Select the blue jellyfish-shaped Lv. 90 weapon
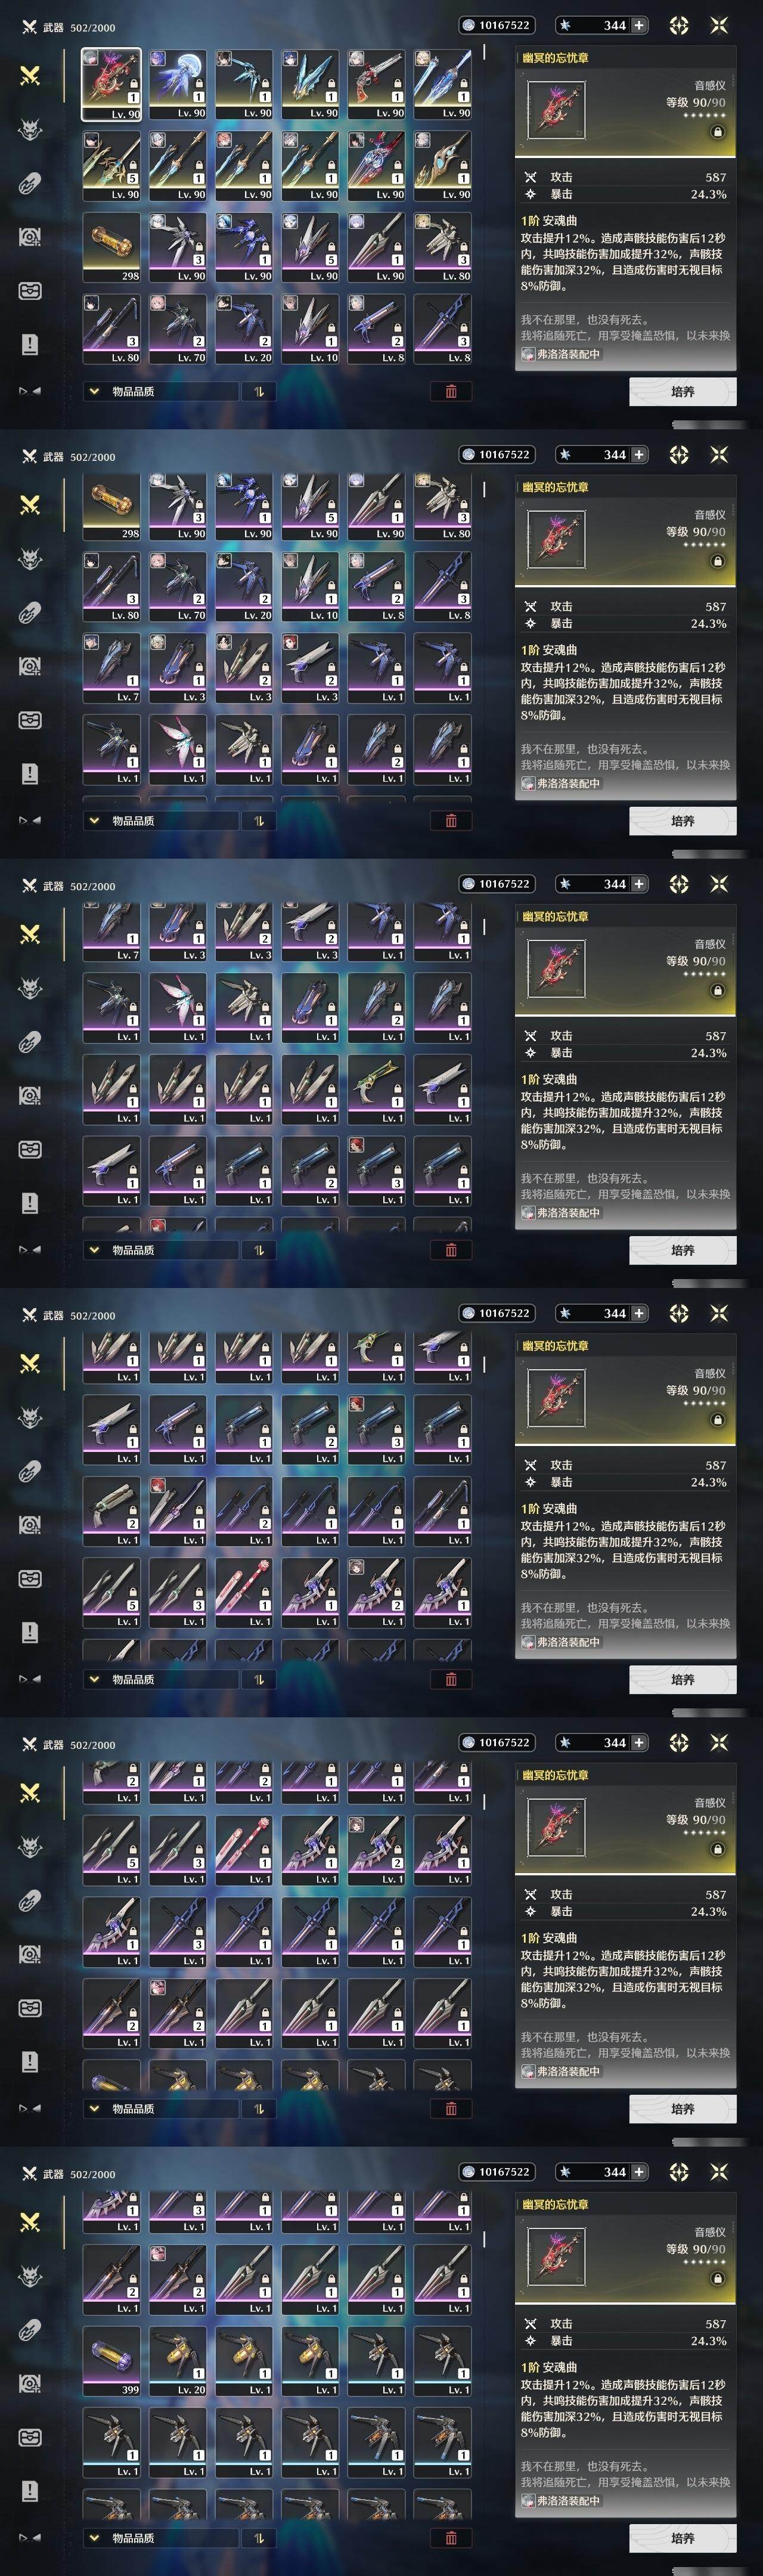 (x=178, y=84)
